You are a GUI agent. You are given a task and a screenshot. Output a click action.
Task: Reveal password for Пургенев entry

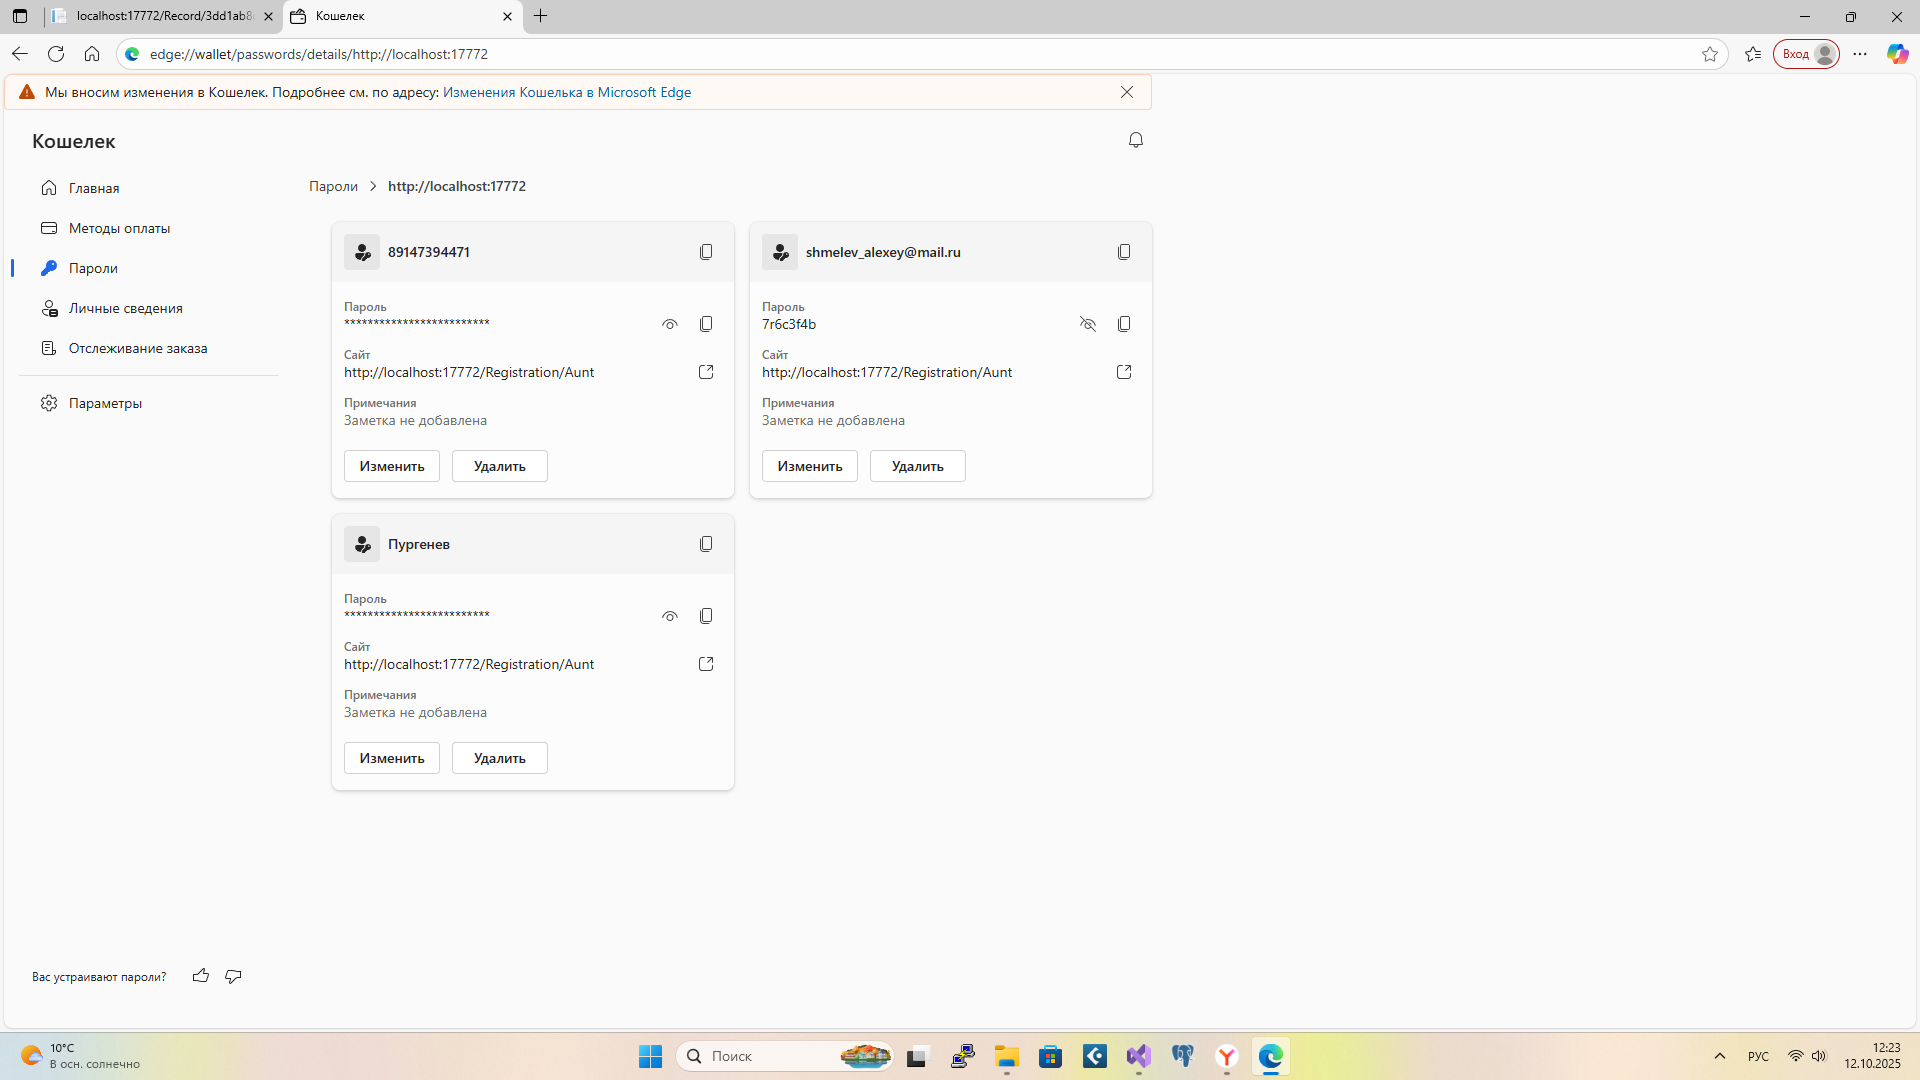tap(670, 616)
